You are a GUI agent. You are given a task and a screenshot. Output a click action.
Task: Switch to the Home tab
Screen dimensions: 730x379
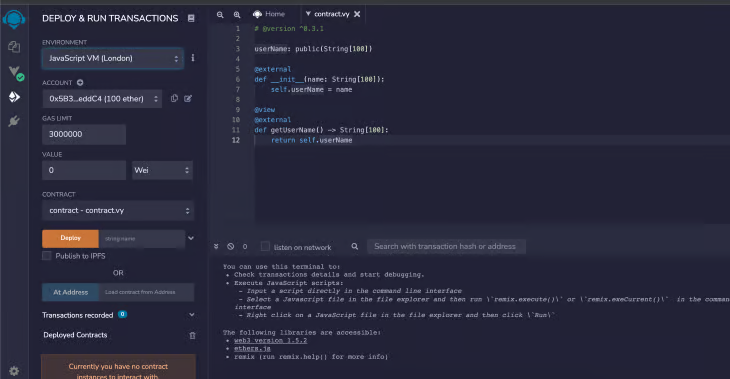tap(269, 14)
